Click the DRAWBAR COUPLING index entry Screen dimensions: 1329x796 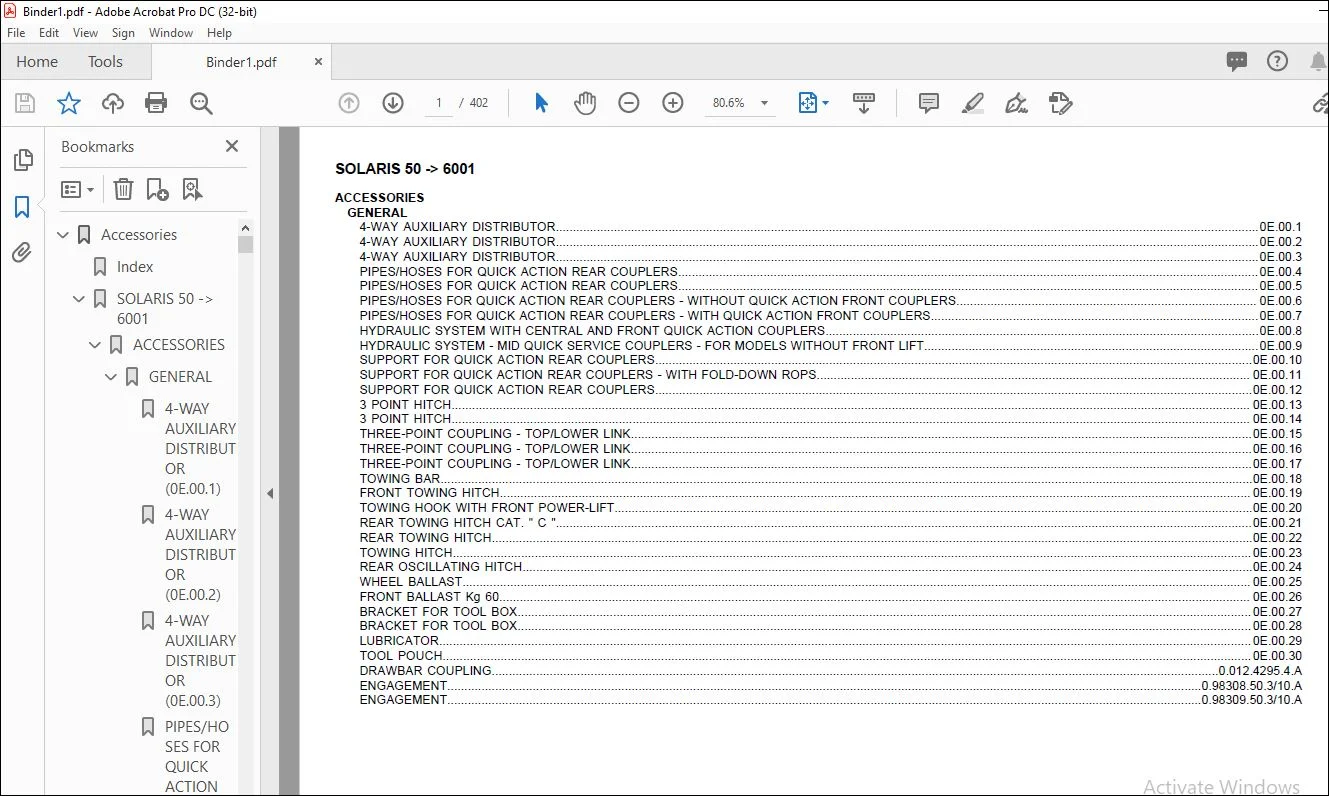tap(830, 671)
